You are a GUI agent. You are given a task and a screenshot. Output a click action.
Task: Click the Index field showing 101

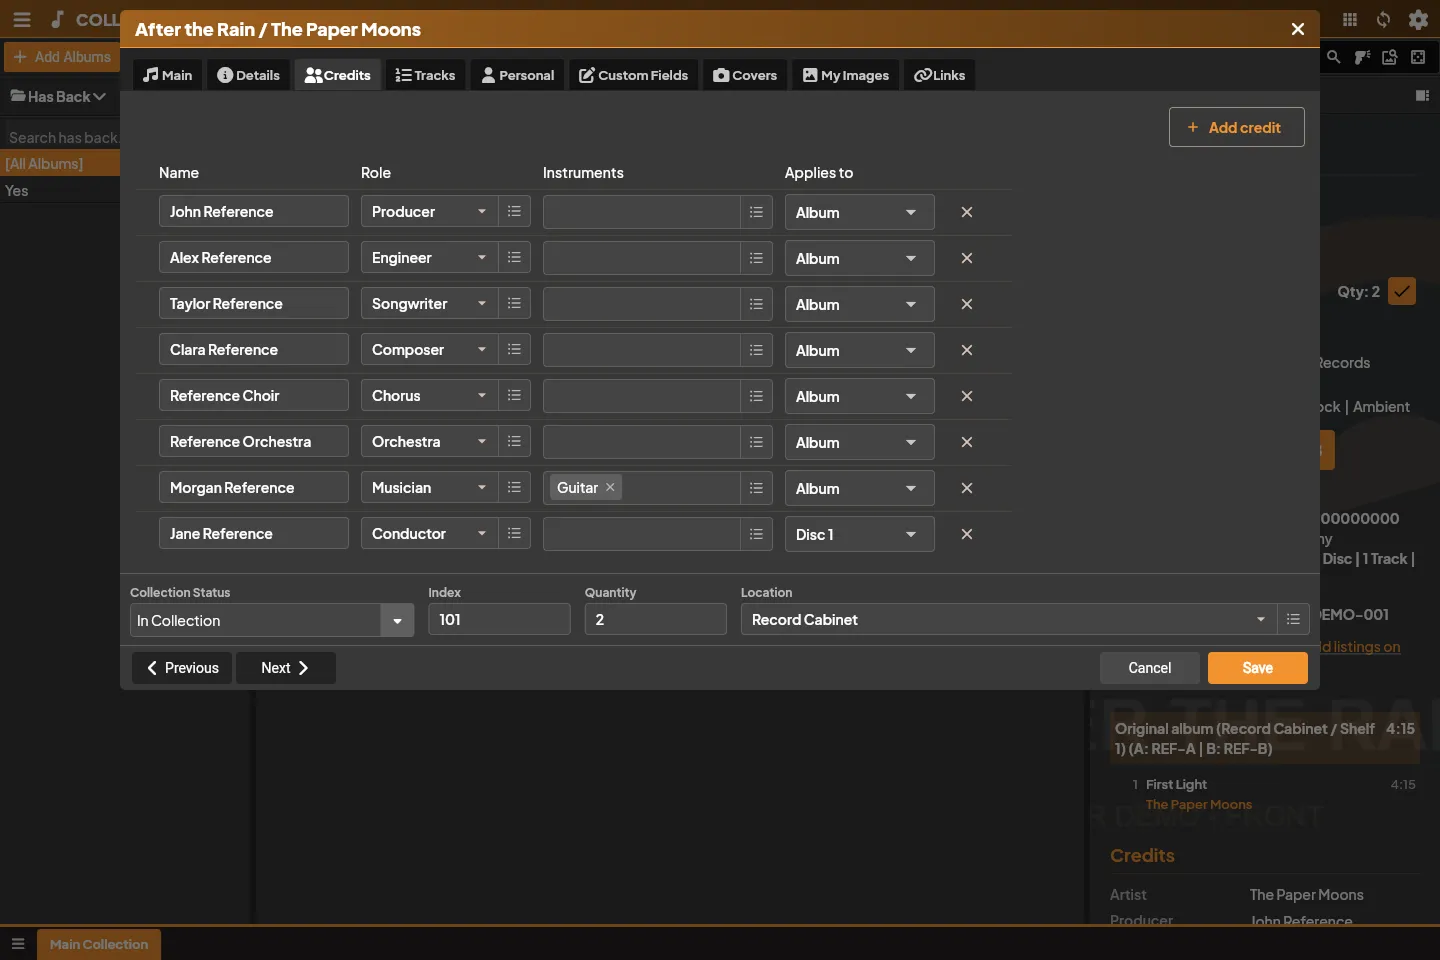(x=499, y=620)
